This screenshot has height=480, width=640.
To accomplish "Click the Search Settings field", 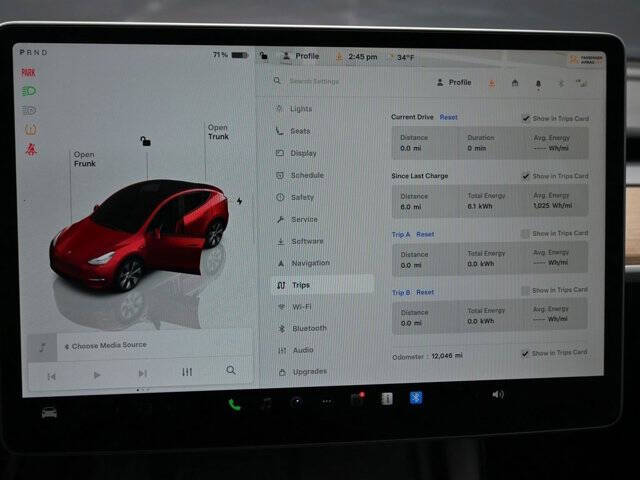I will 314,81.
